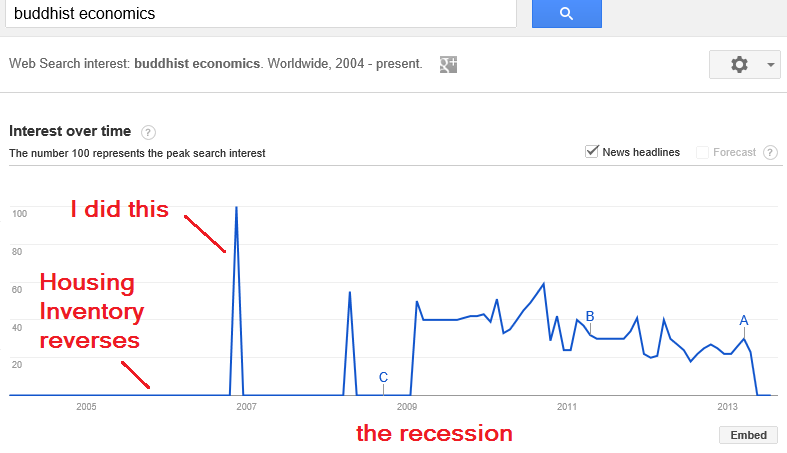Screen dimensions: 787x453
Task: Click the Google+ share icon
Action: 448,64
